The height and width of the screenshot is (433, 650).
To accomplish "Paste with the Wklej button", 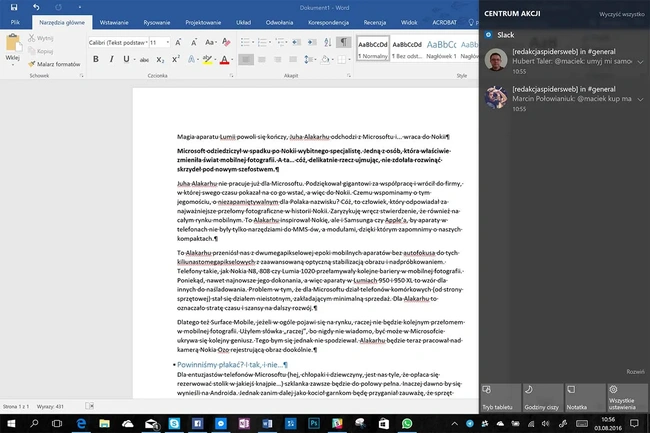I will click(x=12, y=48).
